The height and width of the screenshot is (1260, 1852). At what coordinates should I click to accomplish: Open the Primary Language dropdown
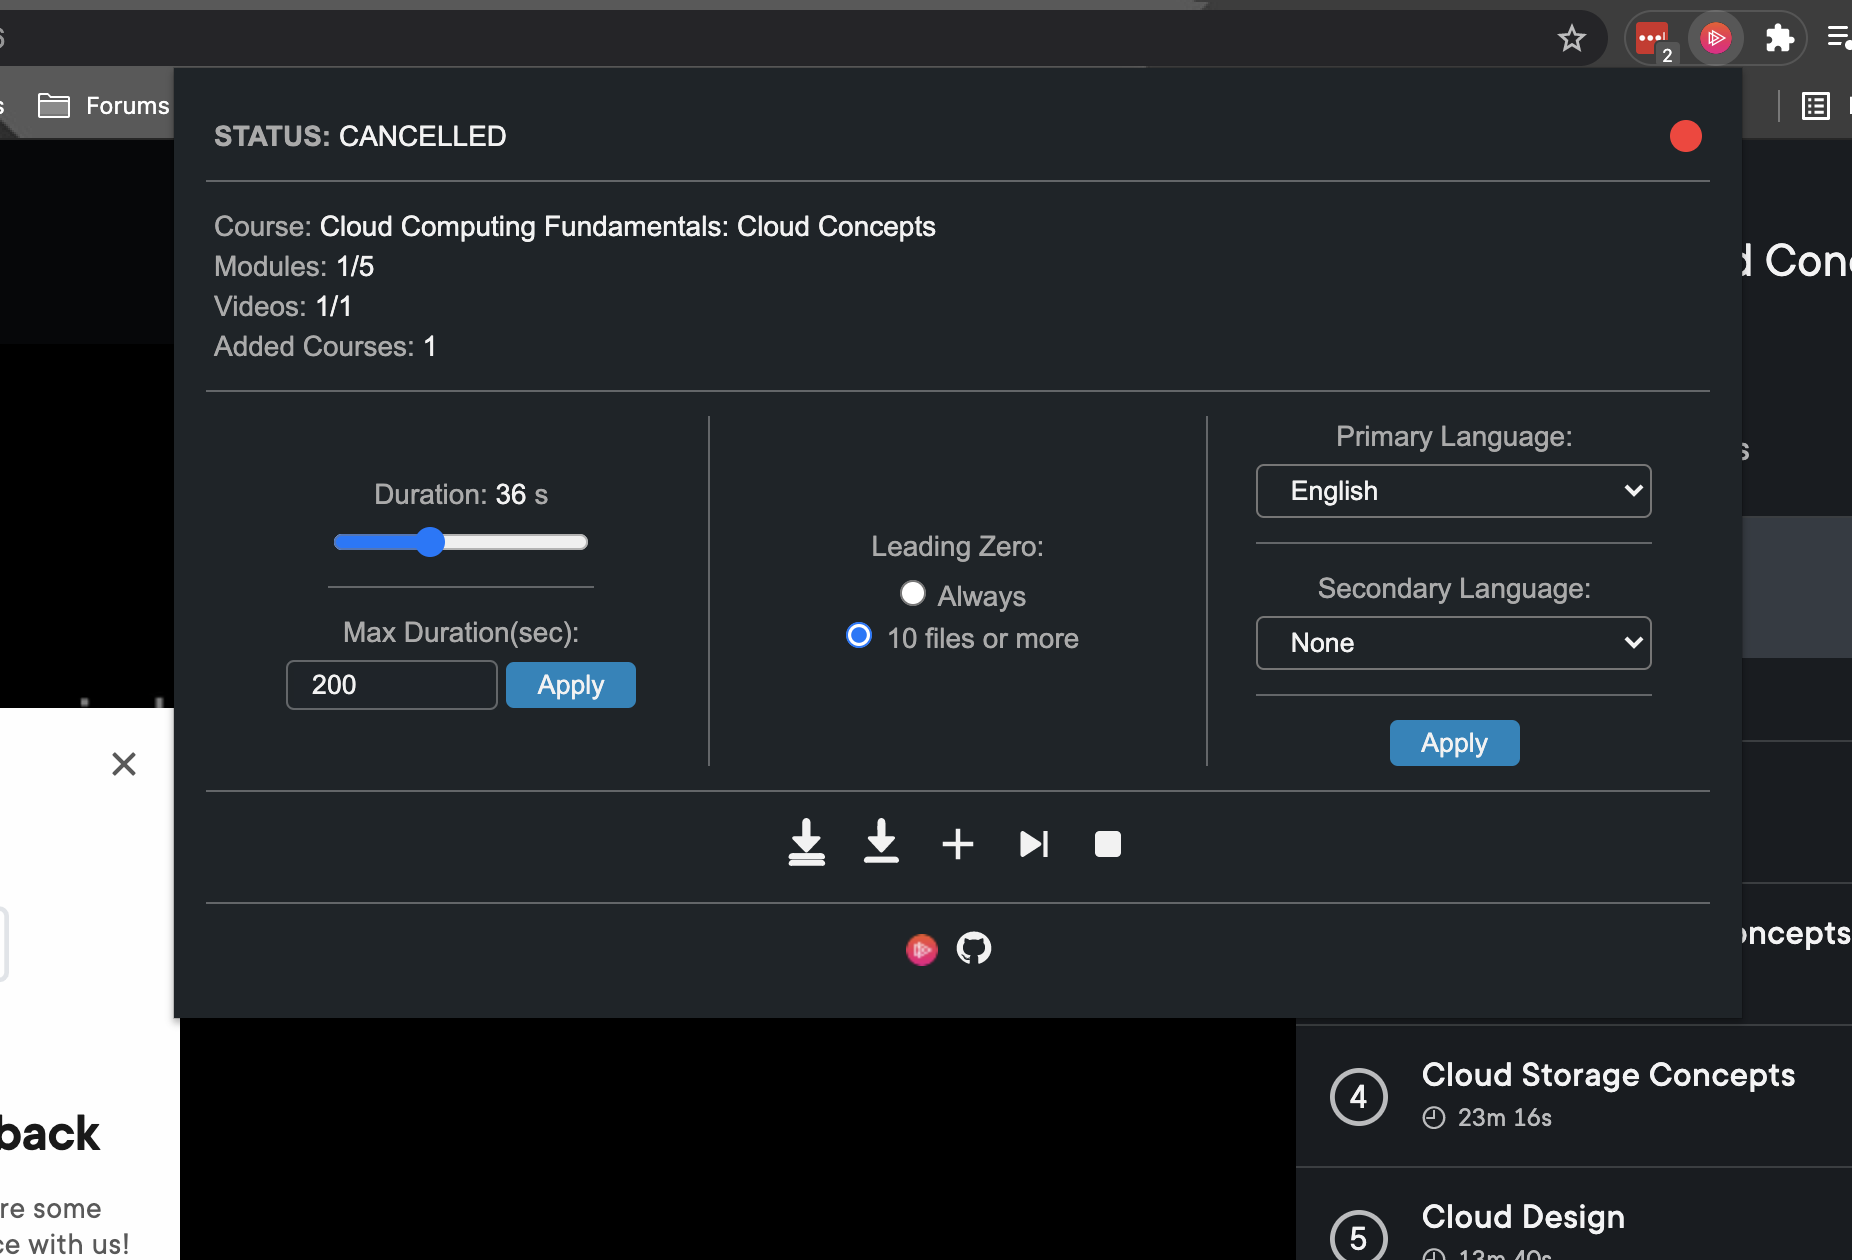pyautogui.click(x=1453, y=491)
